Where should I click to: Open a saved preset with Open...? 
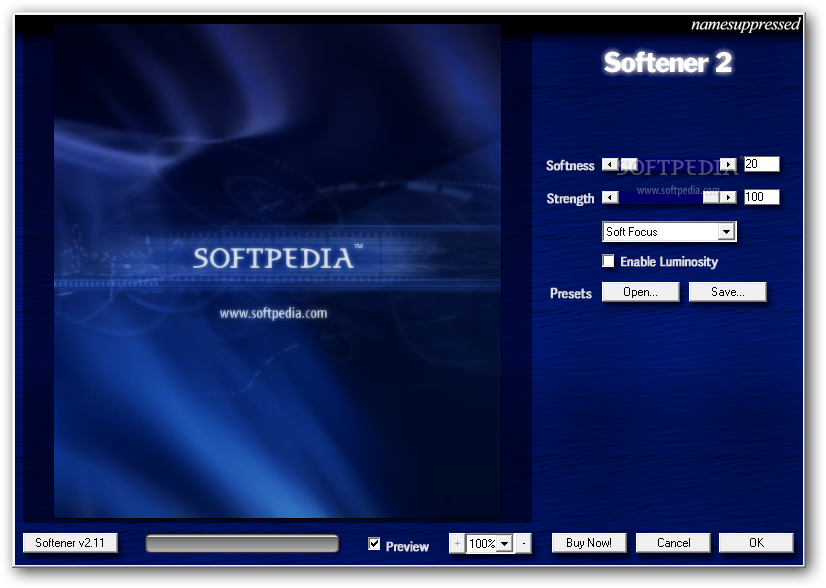click(640, 292)
